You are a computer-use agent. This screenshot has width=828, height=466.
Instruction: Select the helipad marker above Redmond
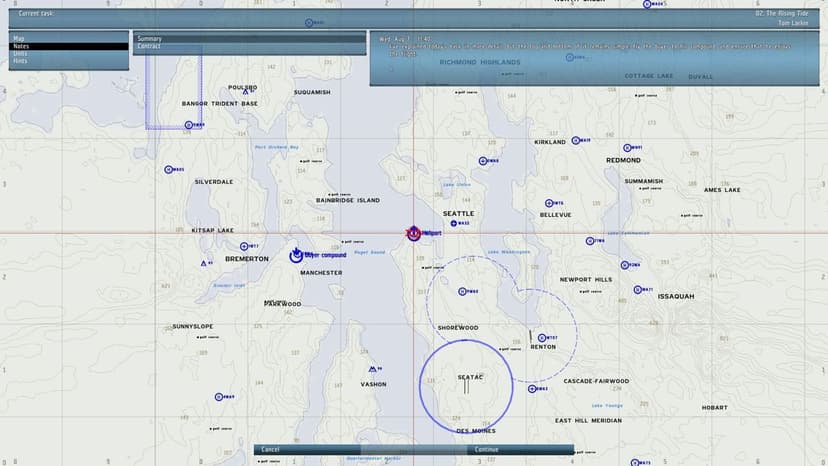(x=627, y=148)
